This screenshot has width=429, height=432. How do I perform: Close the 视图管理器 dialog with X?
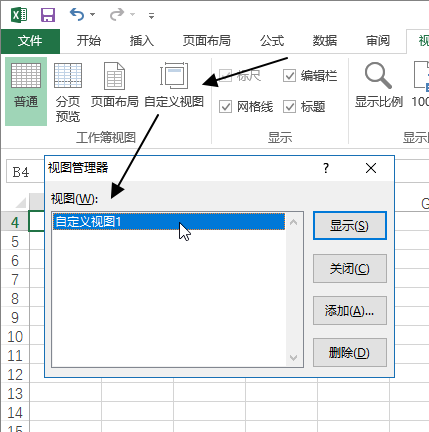coord(371,168)
